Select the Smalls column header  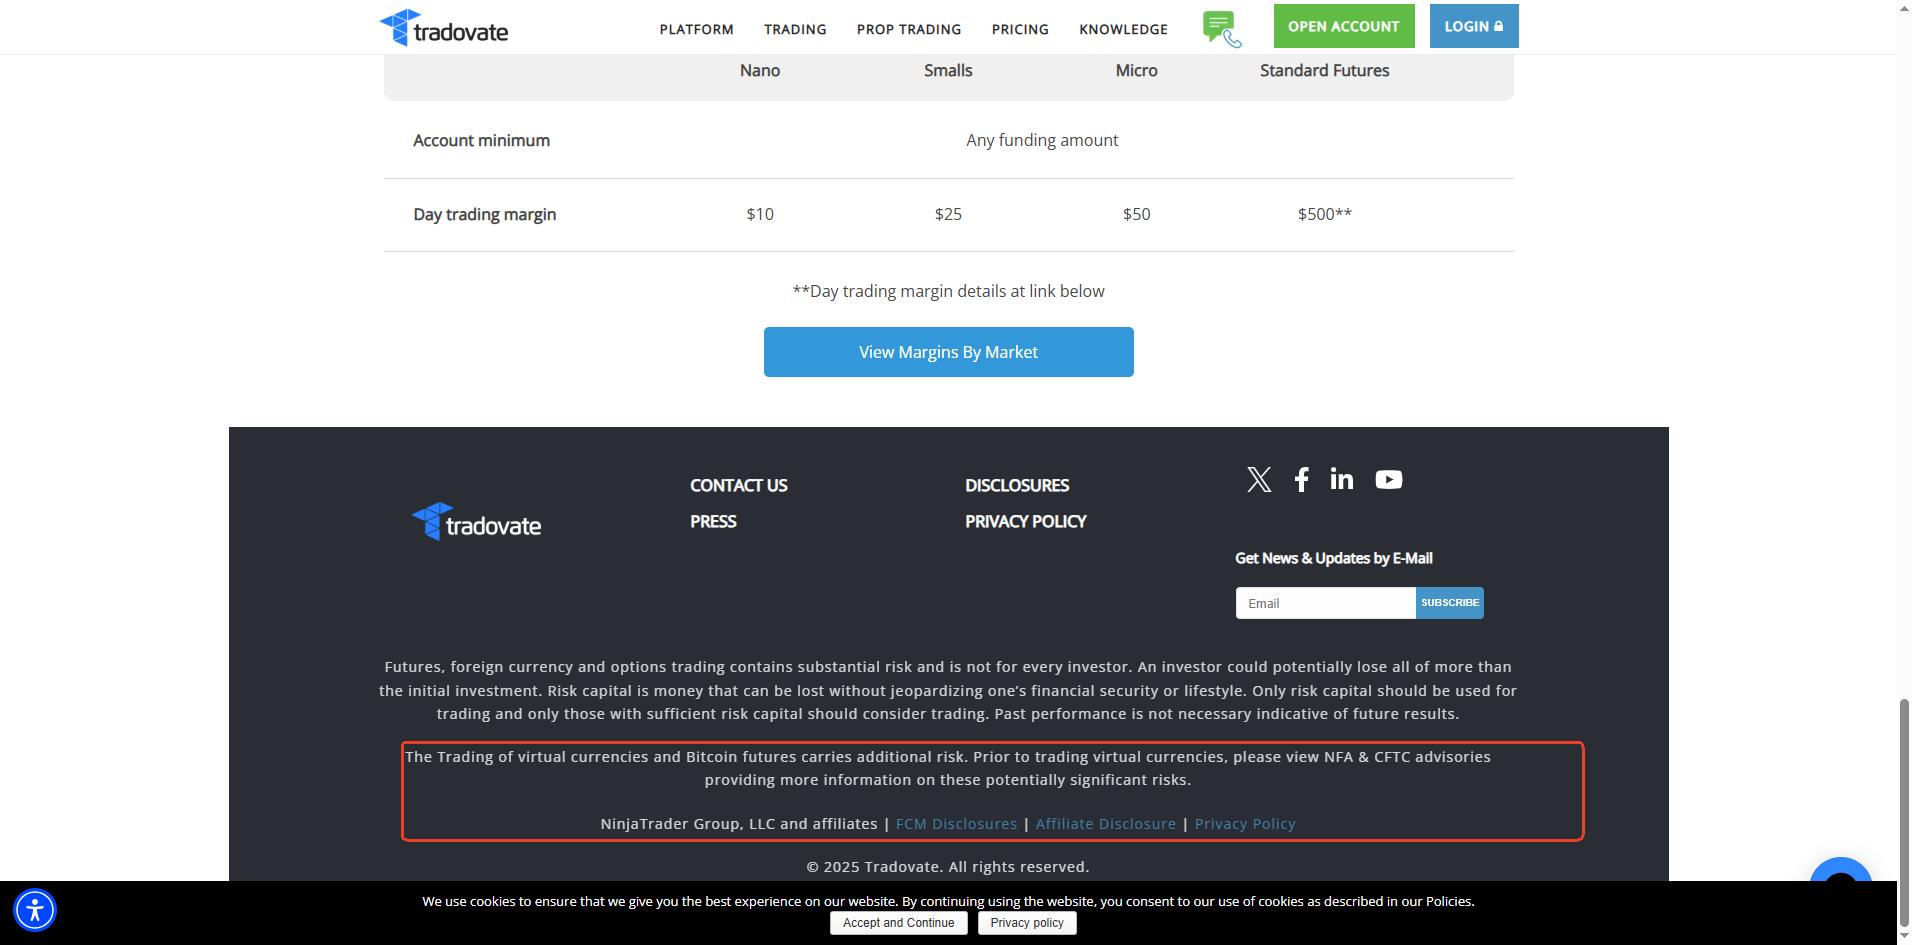coord(948,70)
